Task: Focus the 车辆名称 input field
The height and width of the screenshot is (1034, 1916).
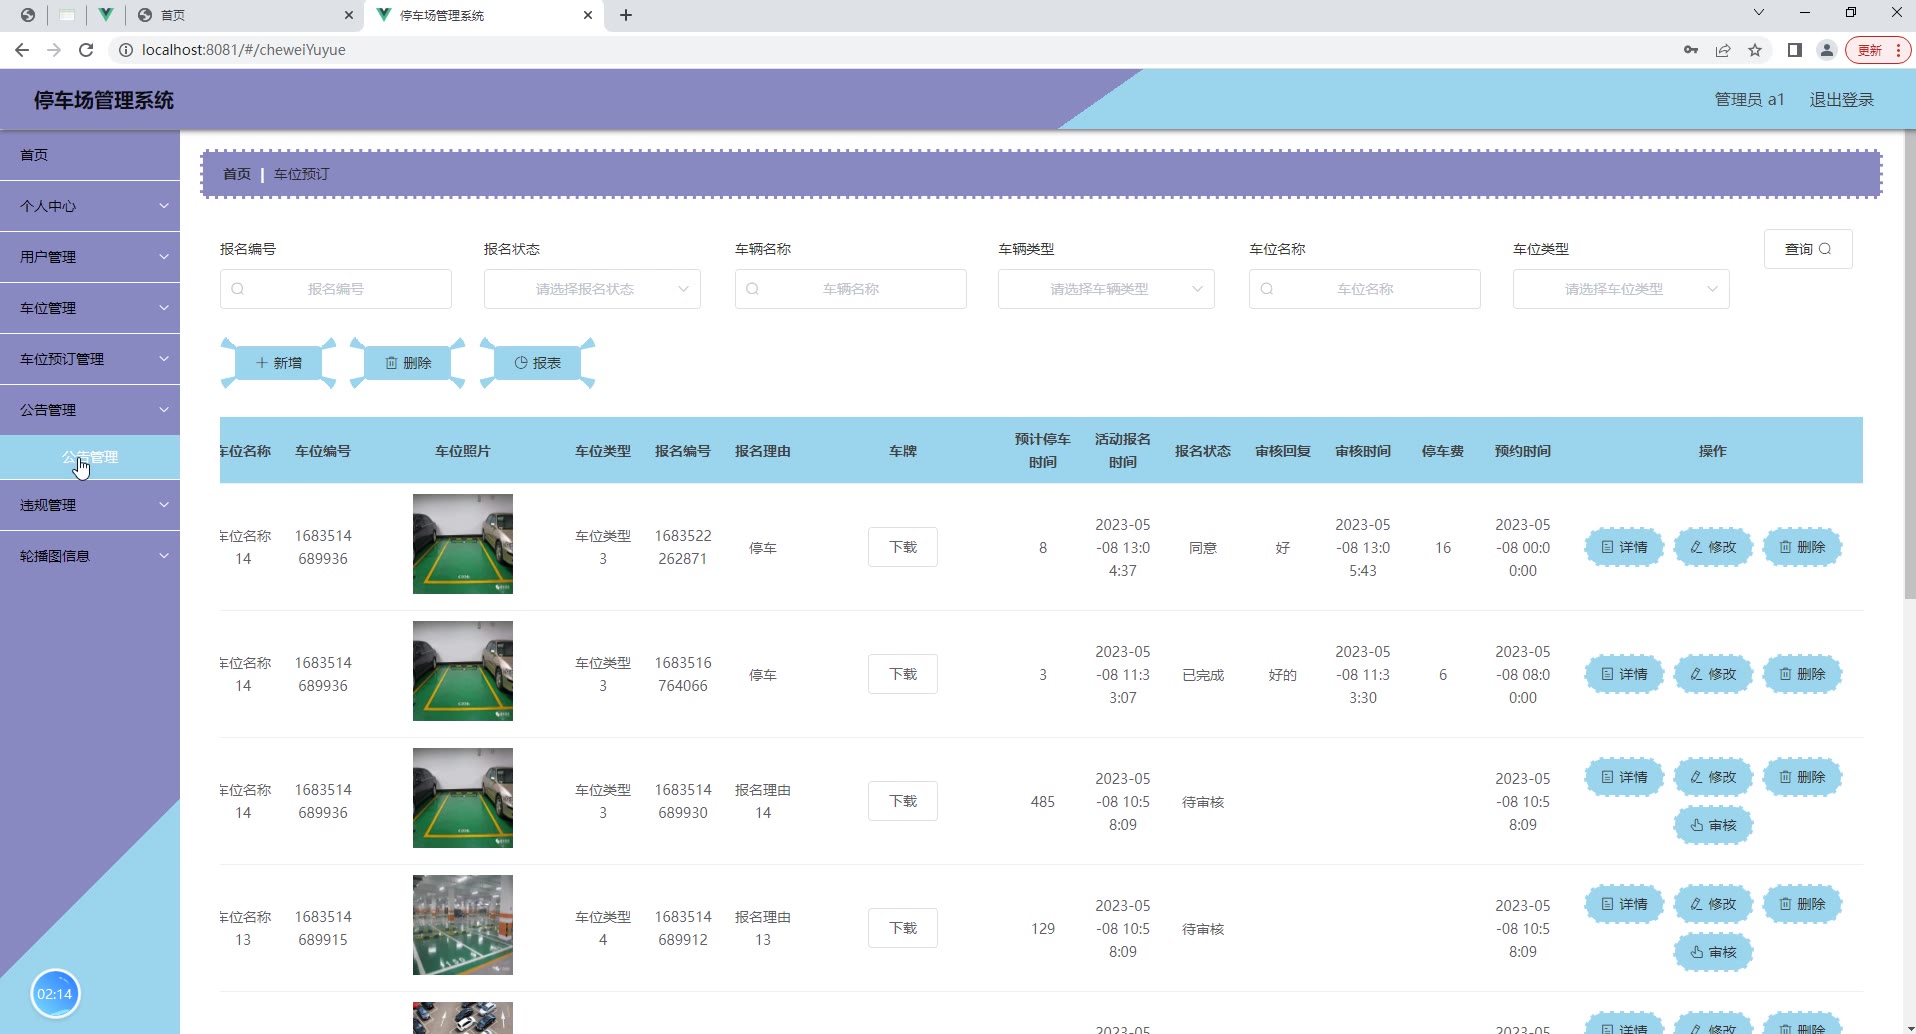Action: pyautogui.click(x=851, y=289)
